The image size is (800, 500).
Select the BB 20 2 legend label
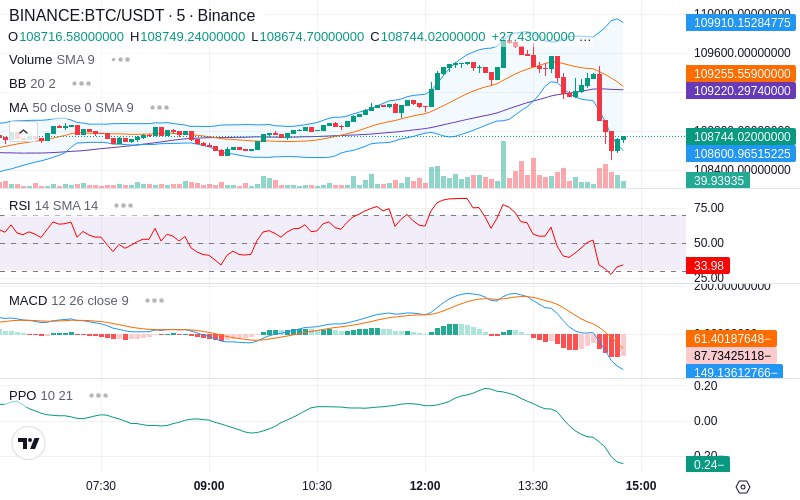pos(32,84)
